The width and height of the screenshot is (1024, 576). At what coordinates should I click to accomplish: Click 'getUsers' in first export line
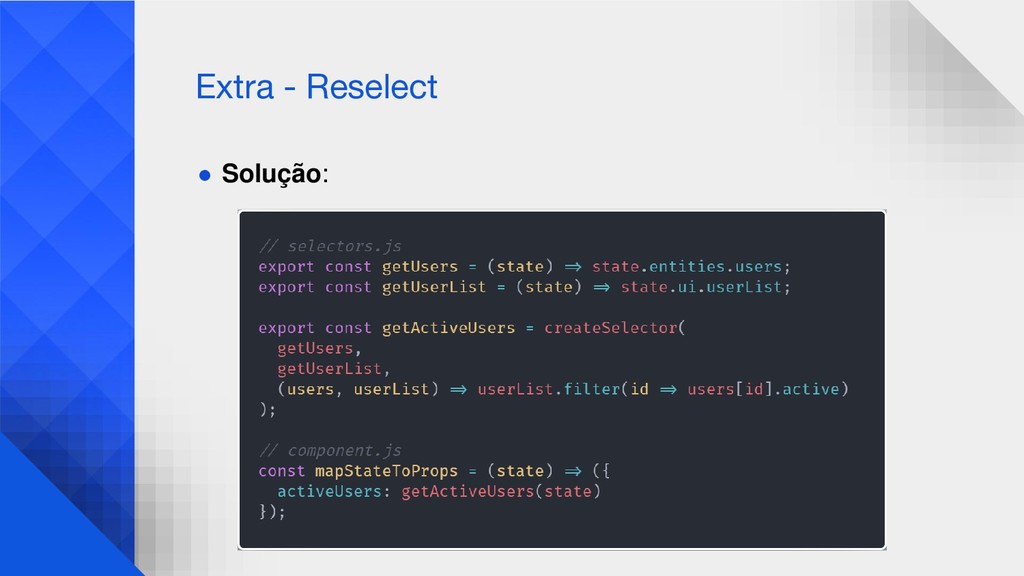(420, 266)
